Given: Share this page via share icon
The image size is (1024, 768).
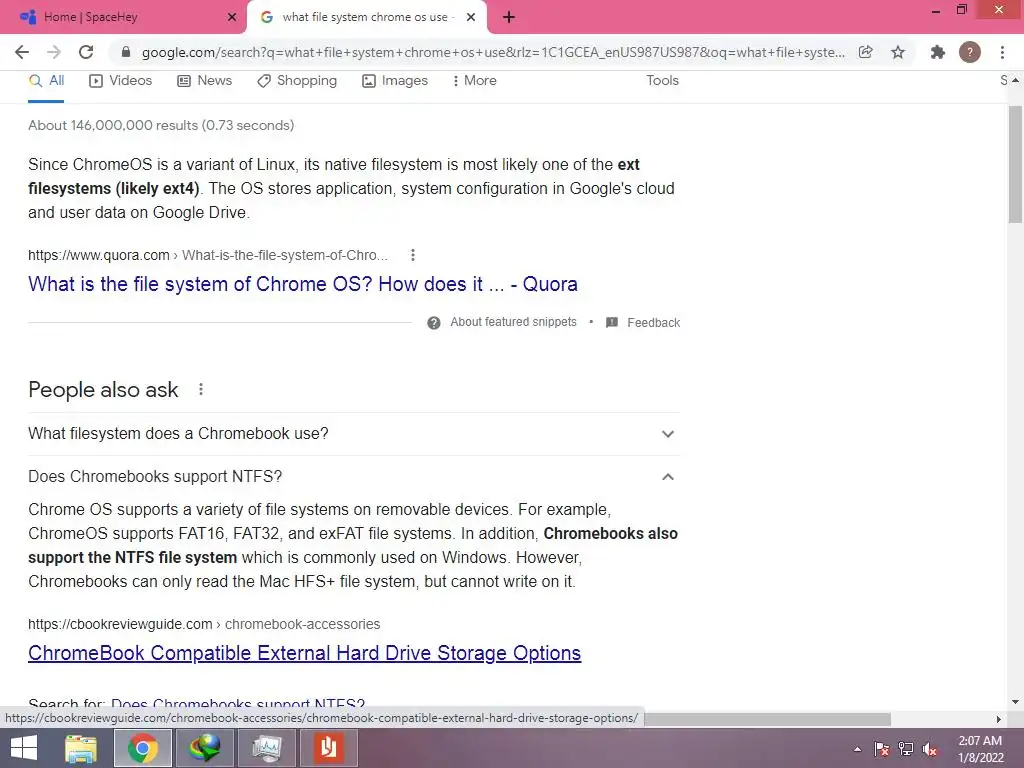Looking at the screenshot, I should [x=865, y=52].
